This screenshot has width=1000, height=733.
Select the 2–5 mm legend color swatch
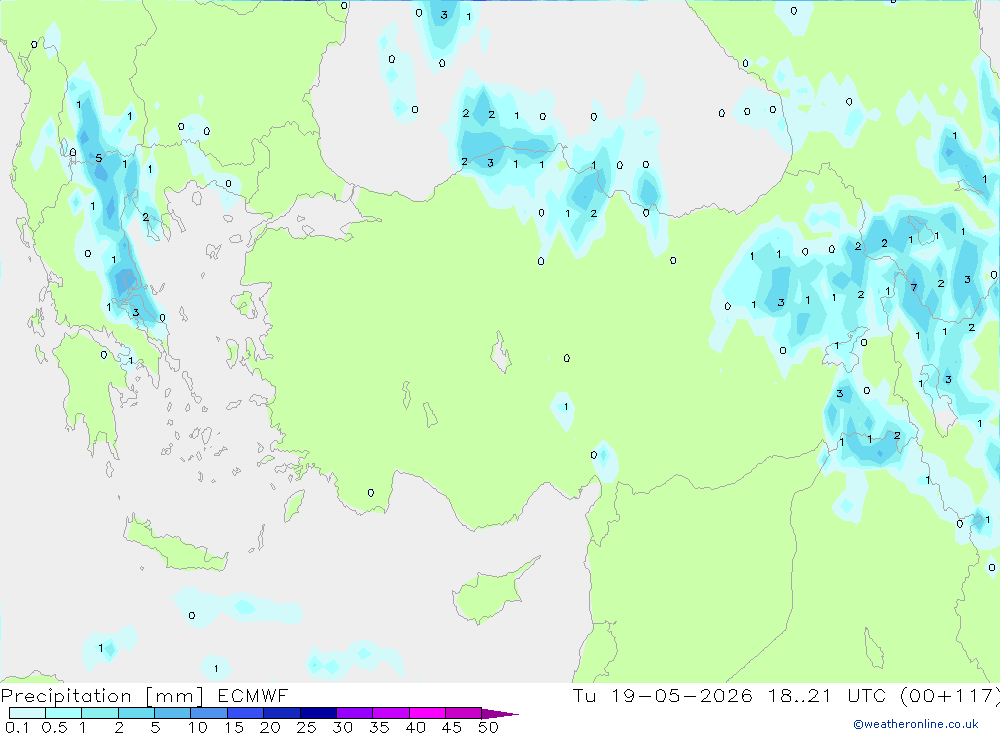[136, 713]
